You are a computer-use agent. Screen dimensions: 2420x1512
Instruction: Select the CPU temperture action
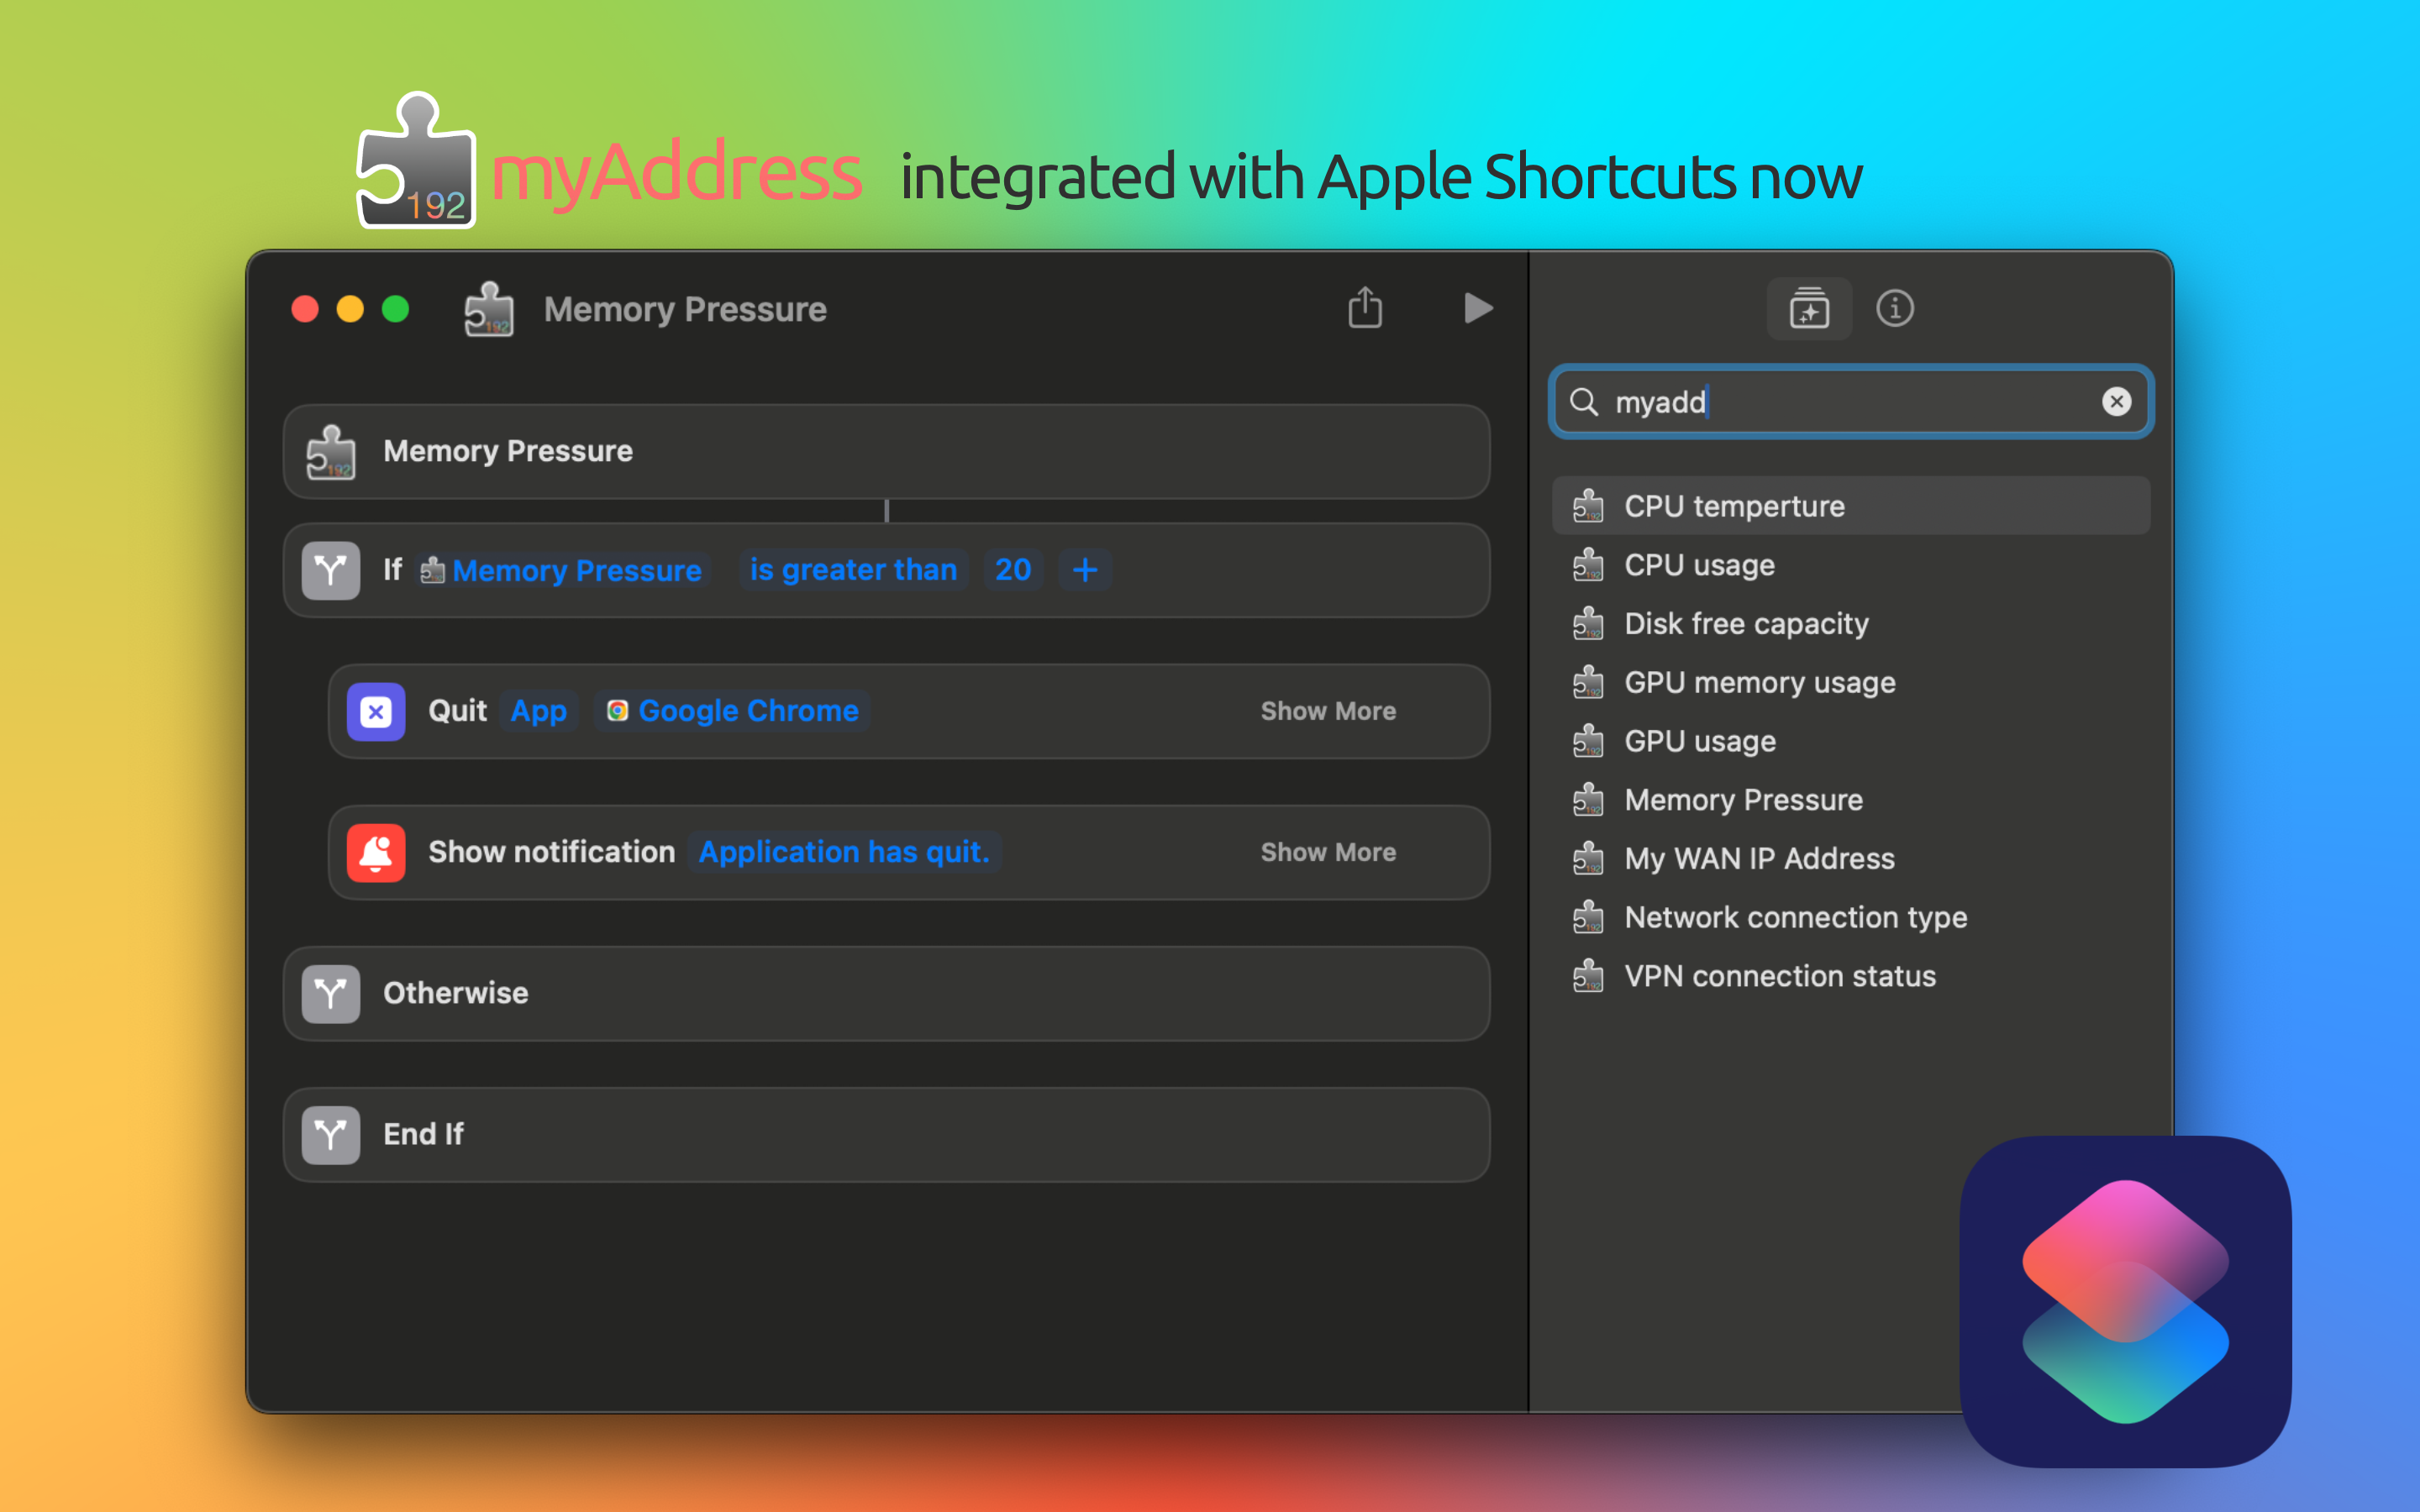1850,506
